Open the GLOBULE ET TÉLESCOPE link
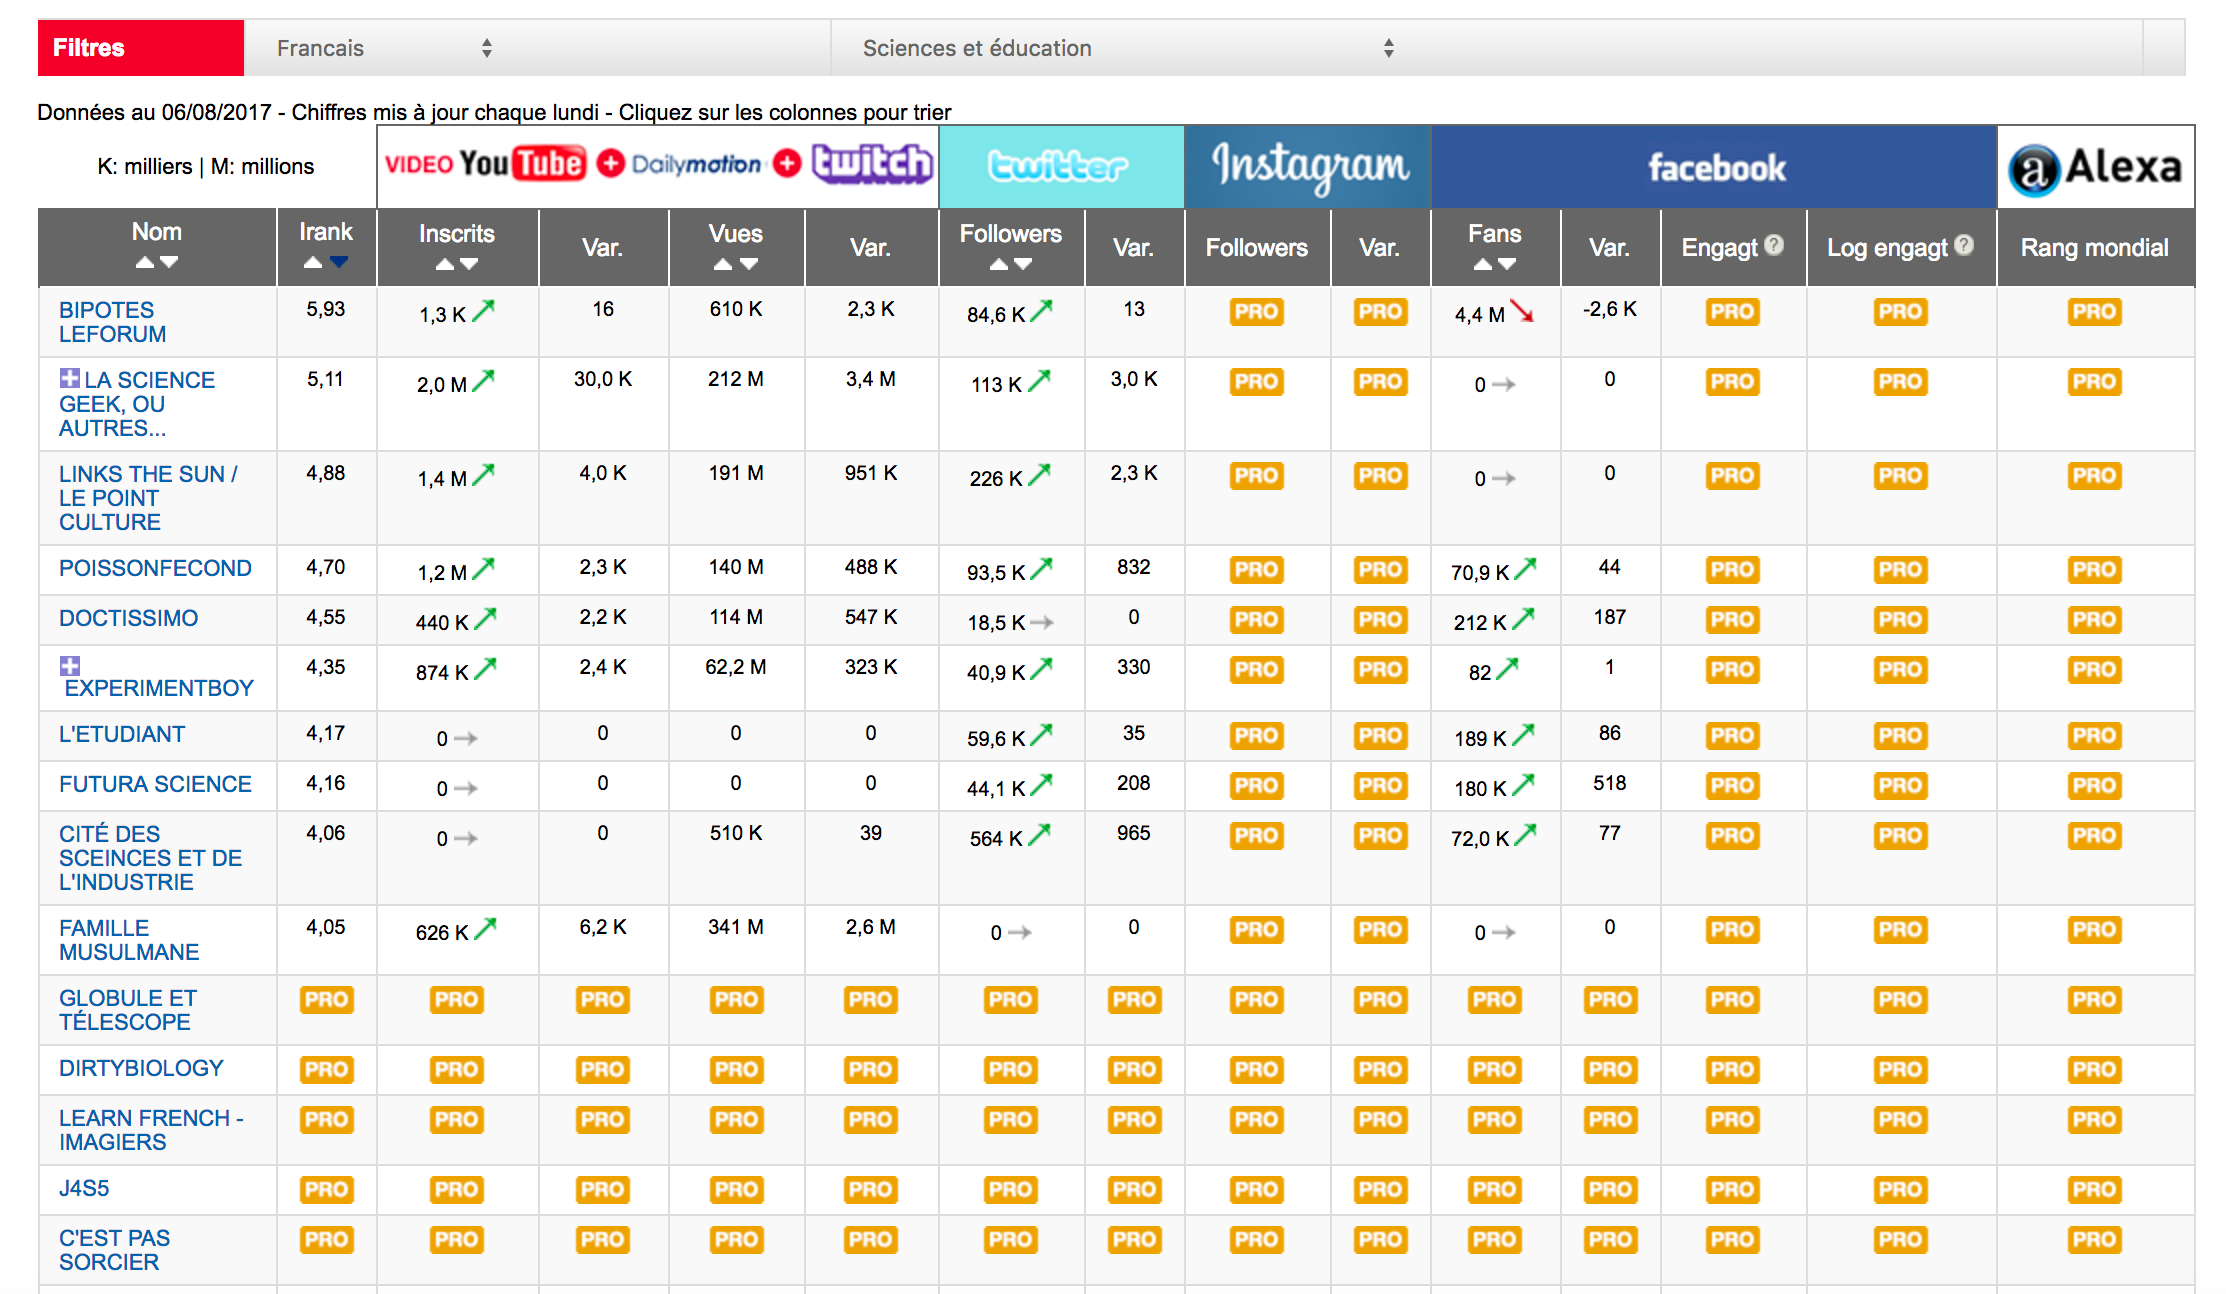 tap(128, 1010)
